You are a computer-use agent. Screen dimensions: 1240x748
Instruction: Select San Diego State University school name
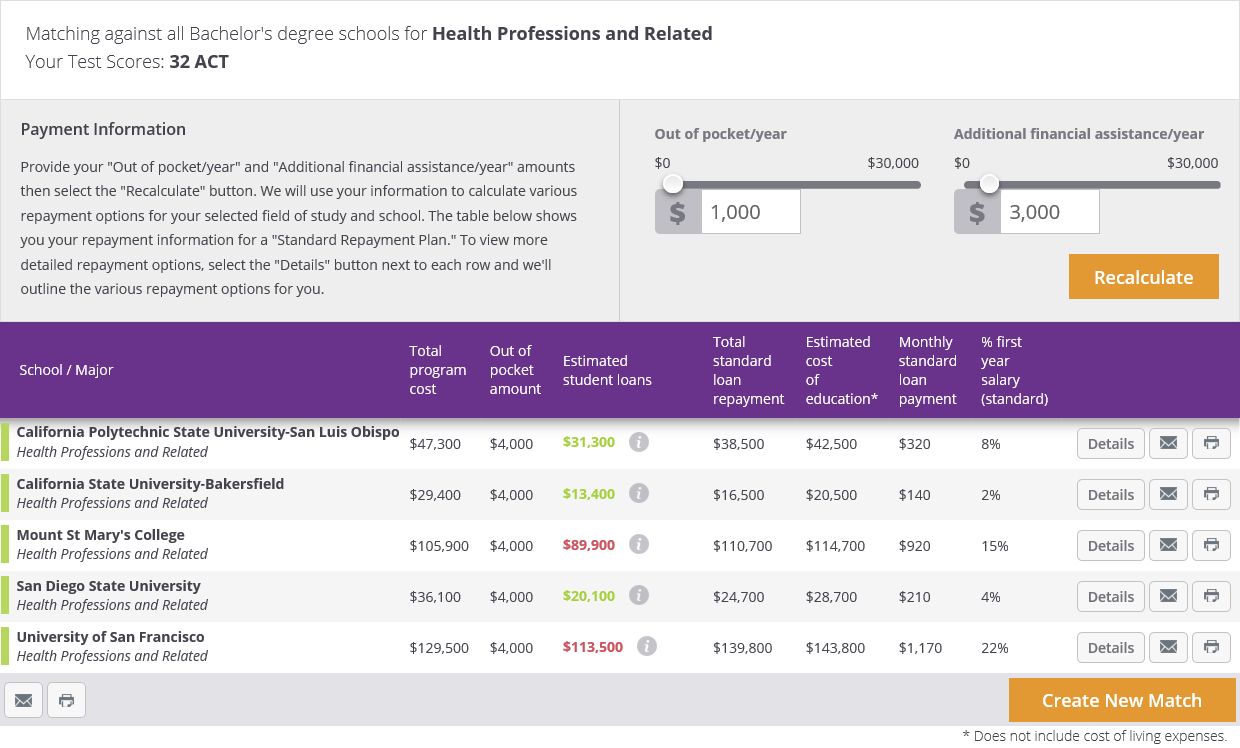point(109,585)
